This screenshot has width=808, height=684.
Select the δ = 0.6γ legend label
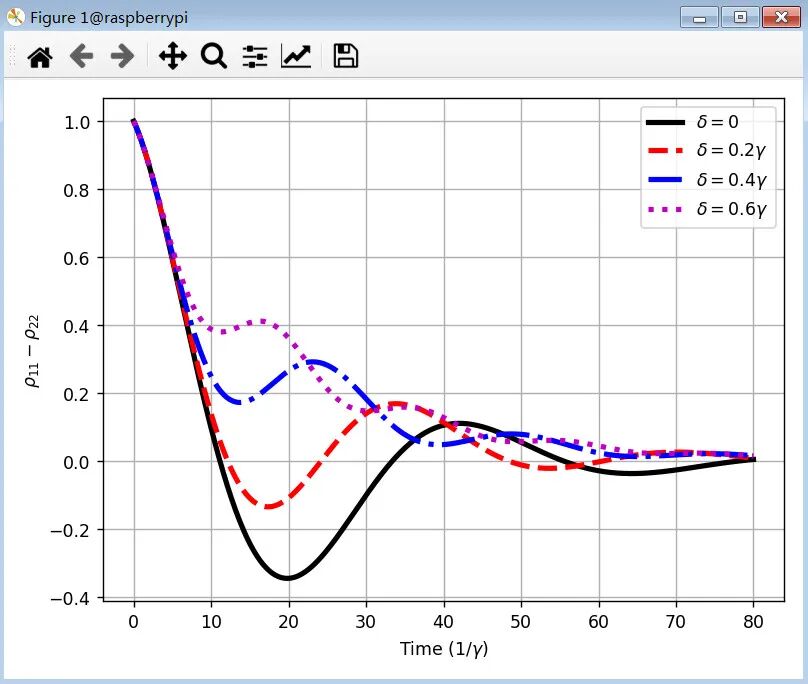click(x=731, y=209)
